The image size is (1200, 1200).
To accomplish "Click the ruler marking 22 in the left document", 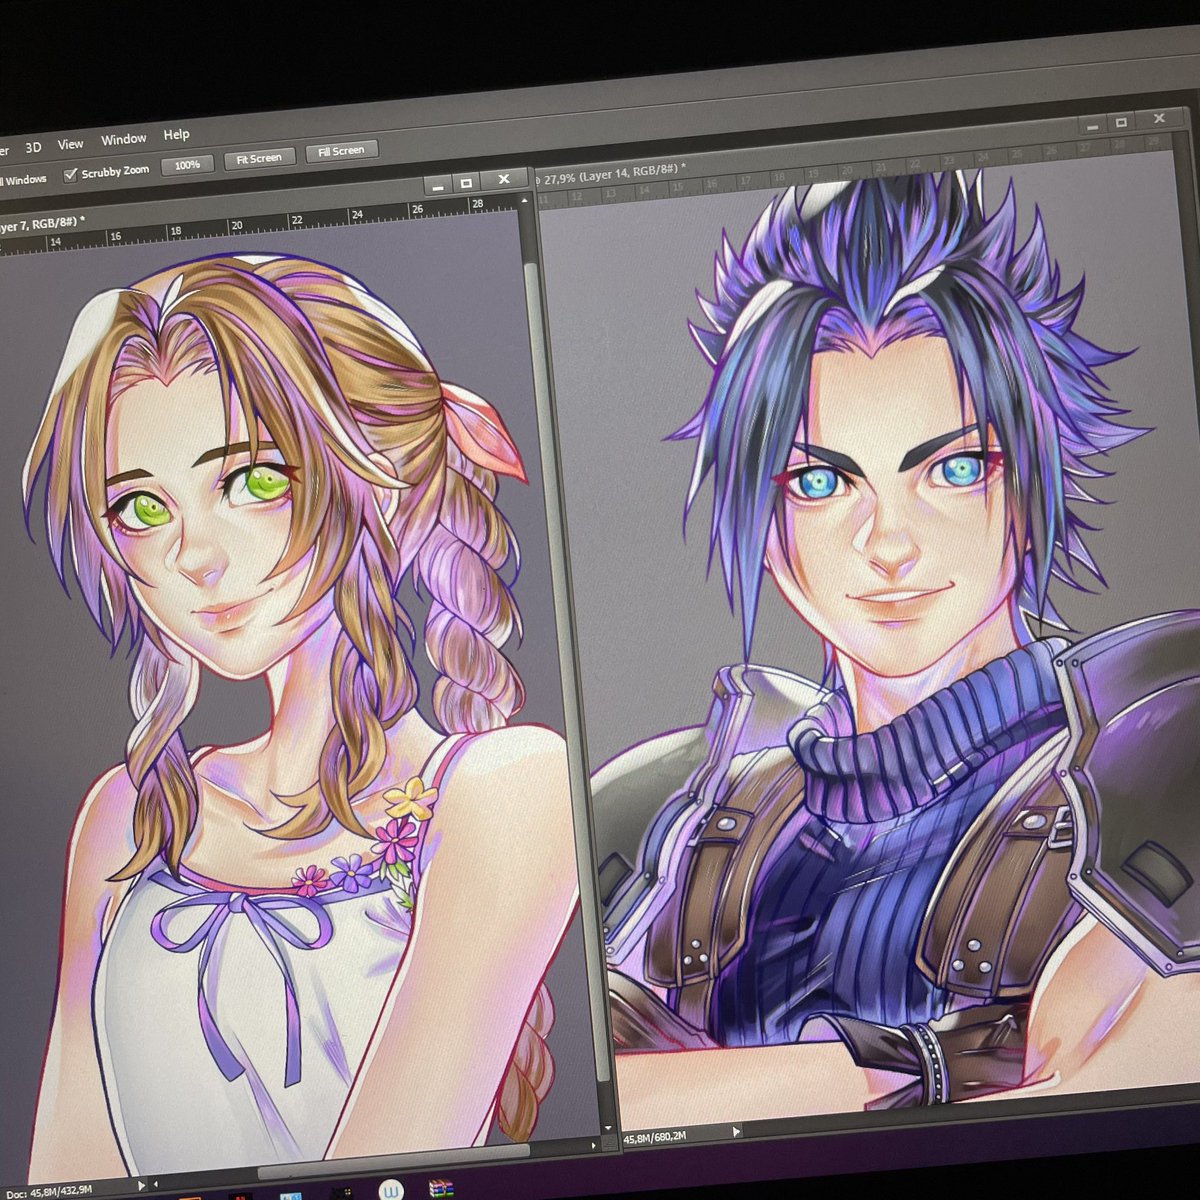I will pyautogui.click(x=296, y=220).
